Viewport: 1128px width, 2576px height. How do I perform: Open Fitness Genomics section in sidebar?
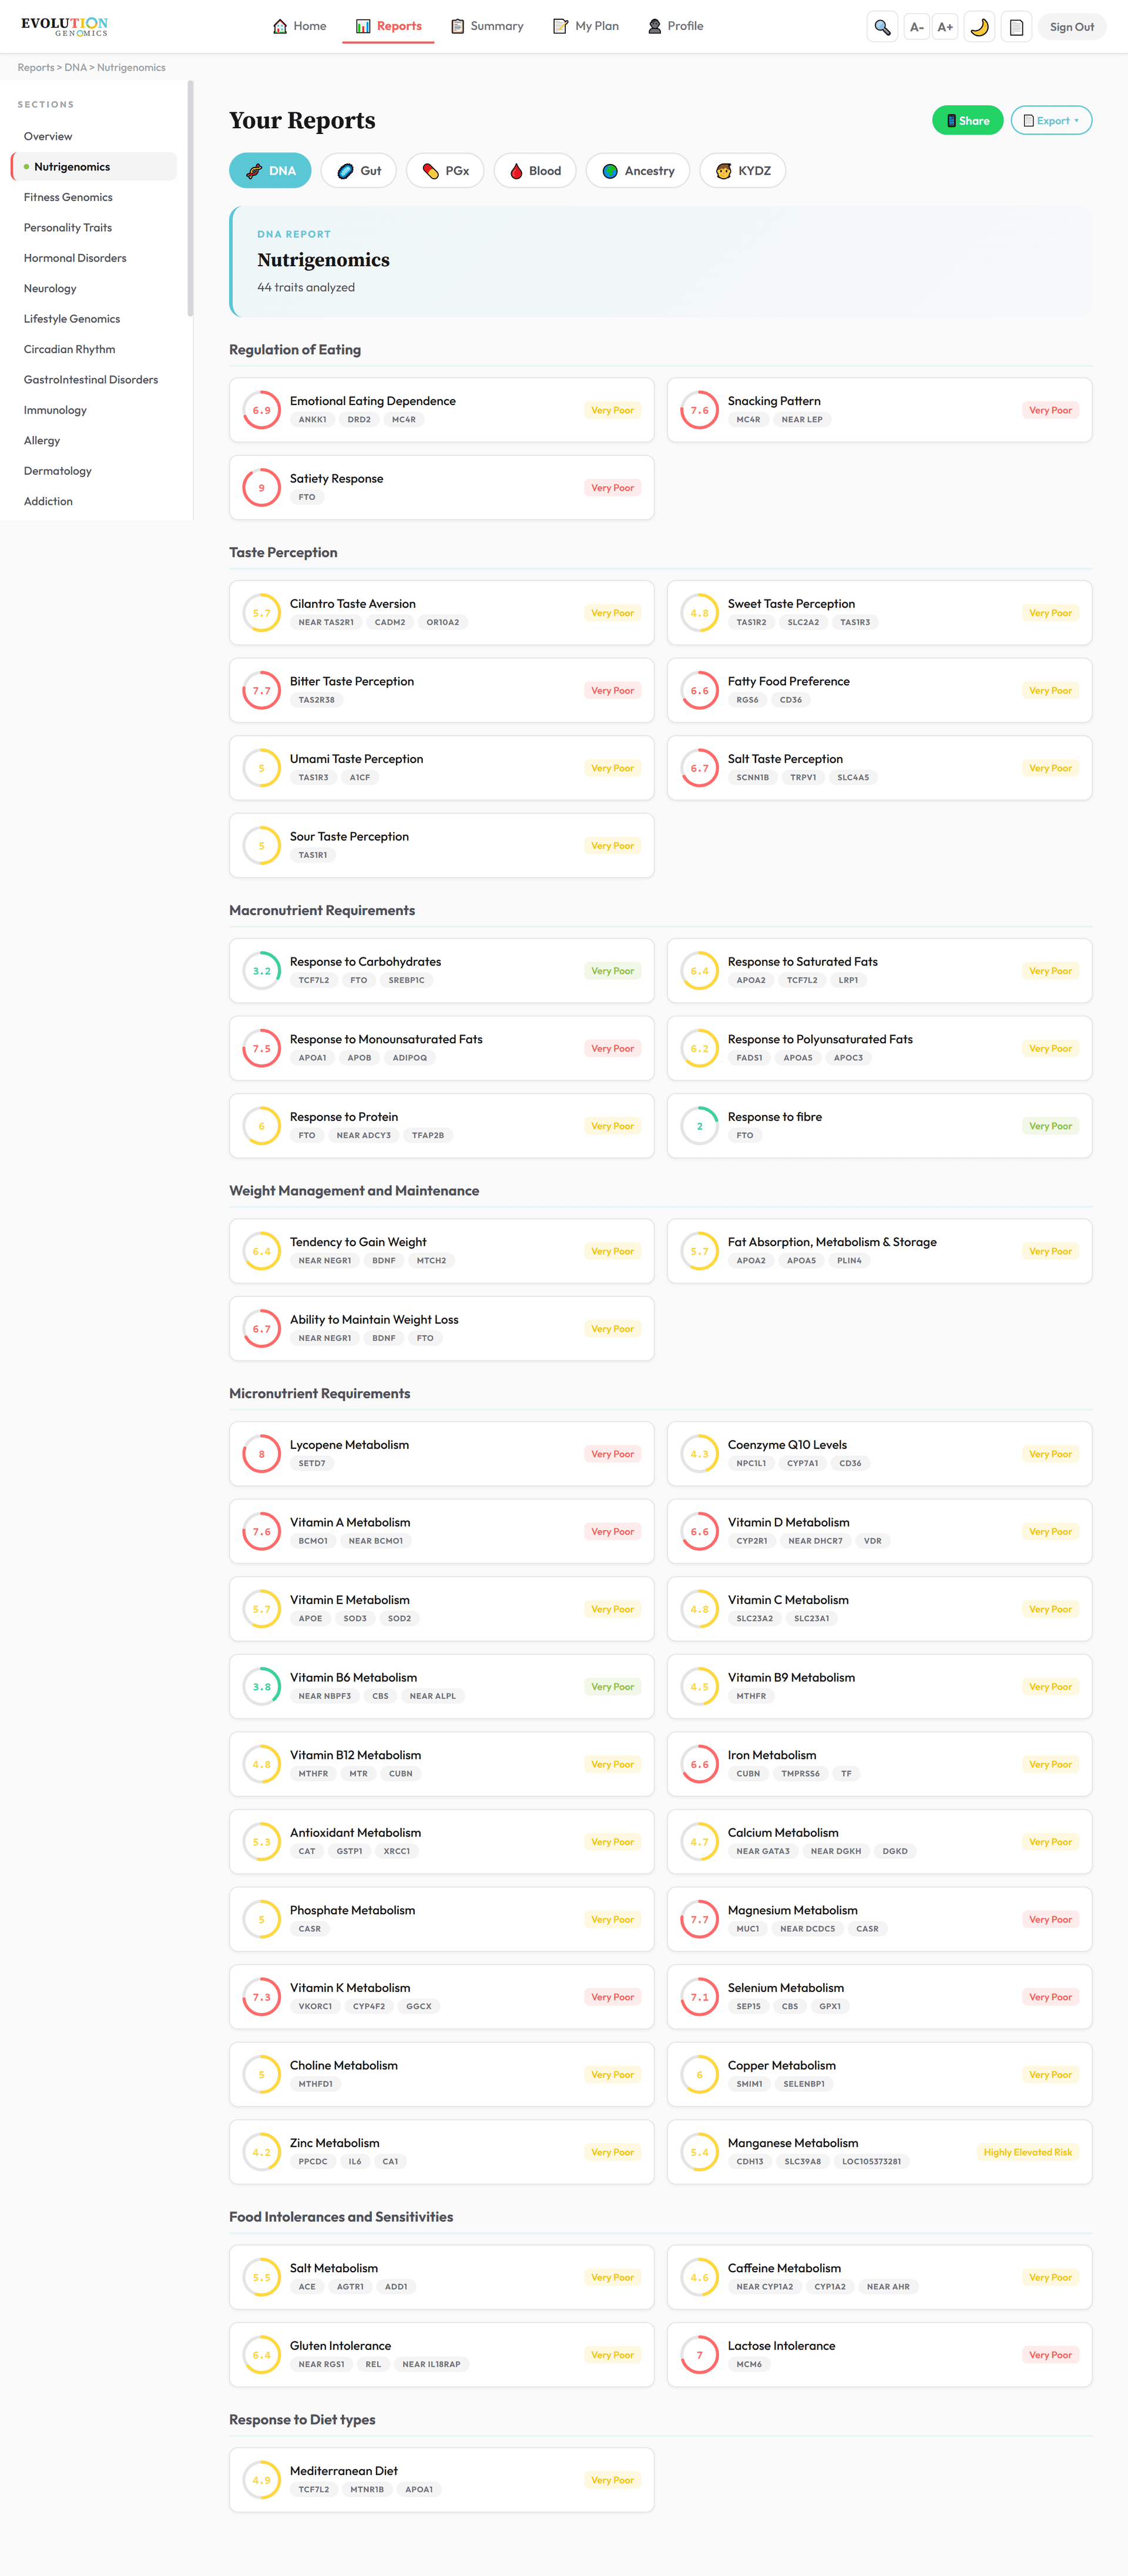pos(68,197)
